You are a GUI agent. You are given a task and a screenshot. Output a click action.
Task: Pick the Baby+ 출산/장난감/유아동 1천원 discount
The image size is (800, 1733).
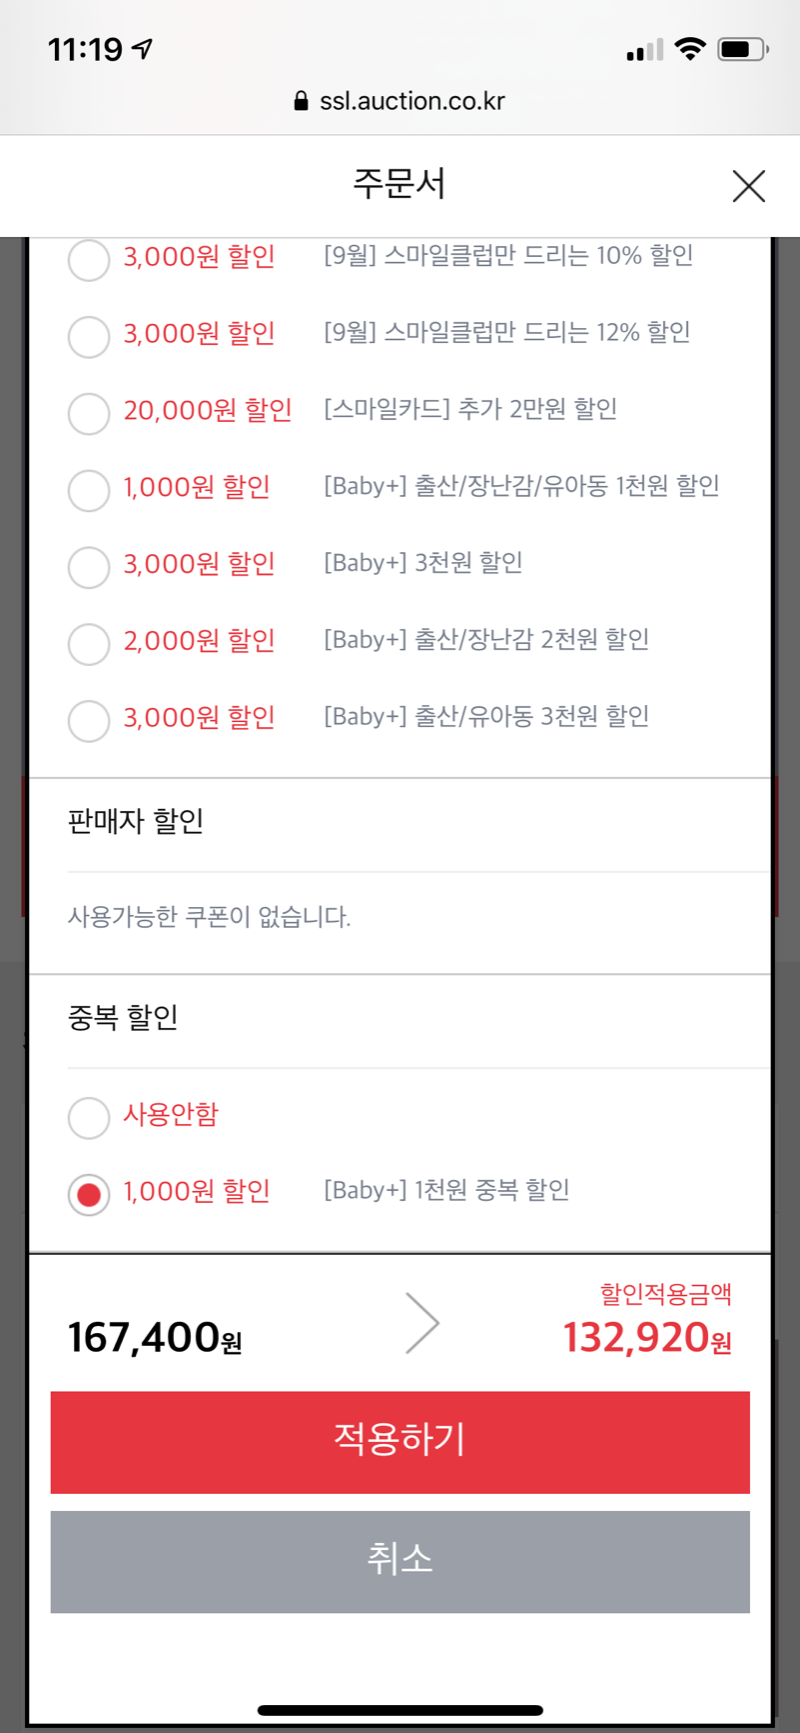89,490
